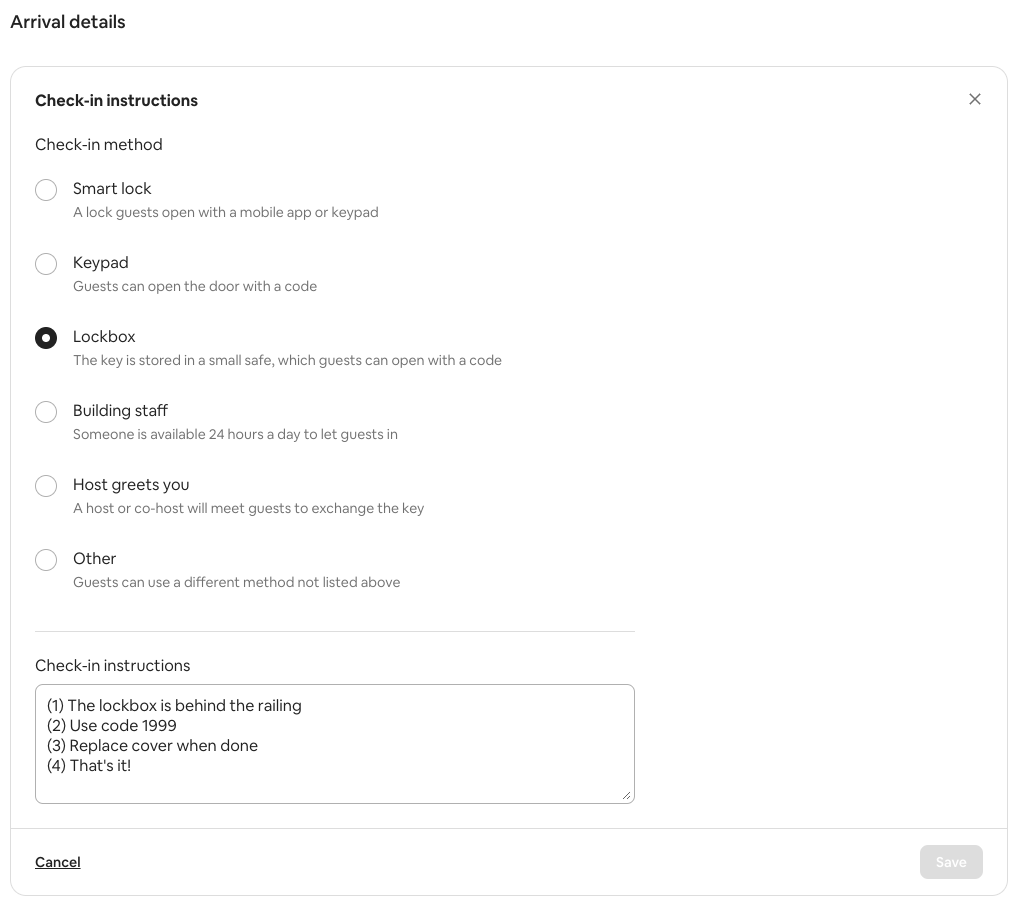Close the Check-in instructions dialog

pyautogui.click(x=975, y=99)
